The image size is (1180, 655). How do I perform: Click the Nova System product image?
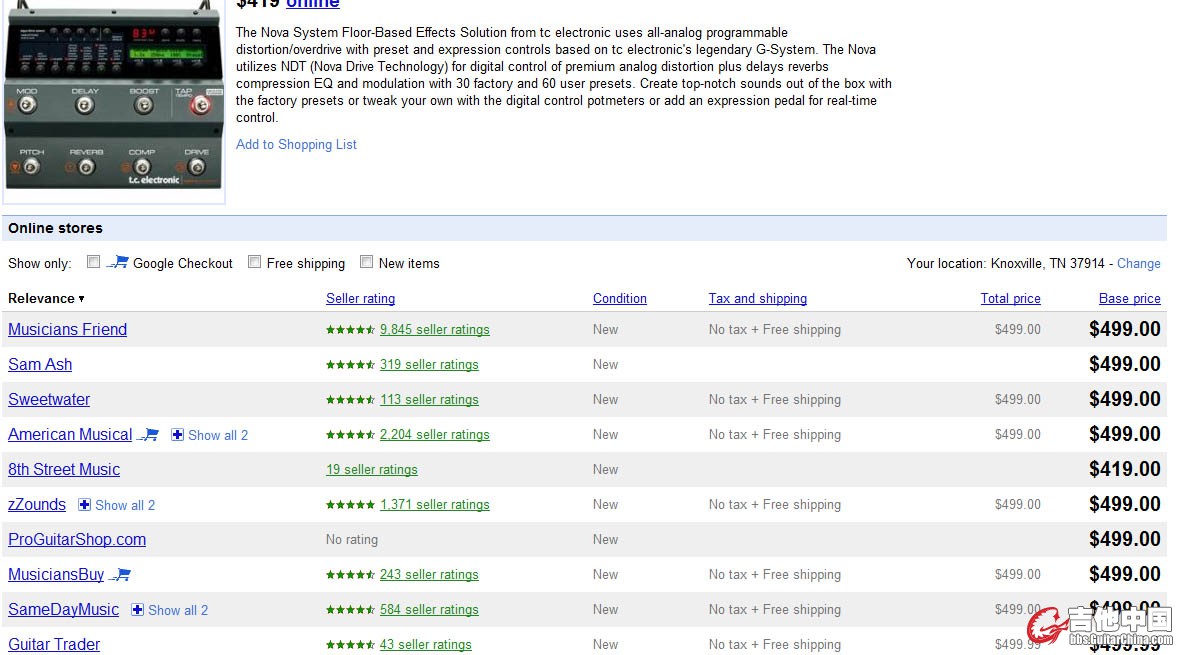tap(114, 97)
